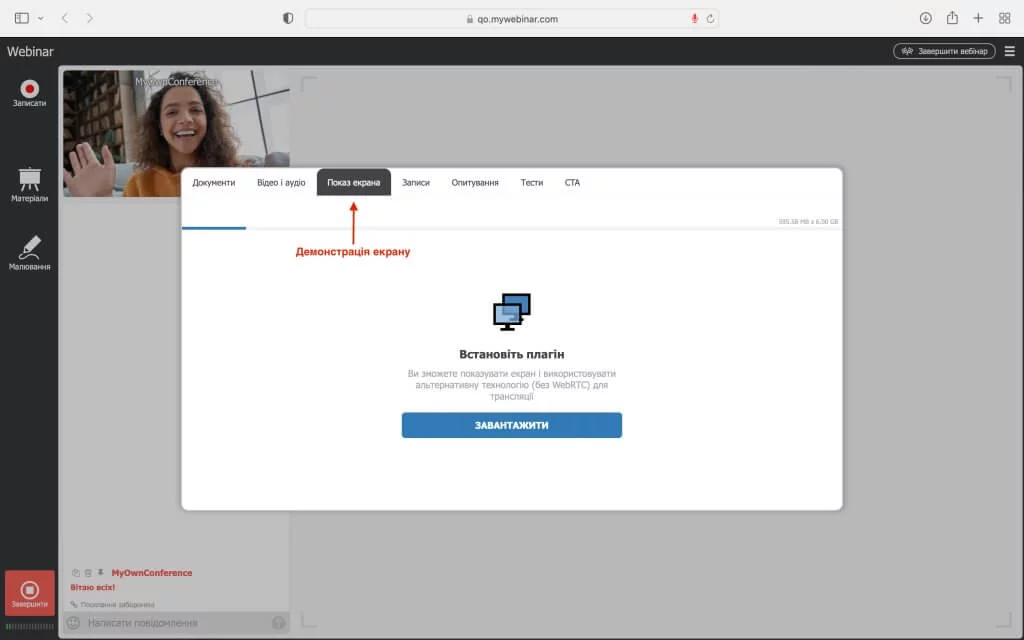Switch to the Документи tab

coord(214,183)
